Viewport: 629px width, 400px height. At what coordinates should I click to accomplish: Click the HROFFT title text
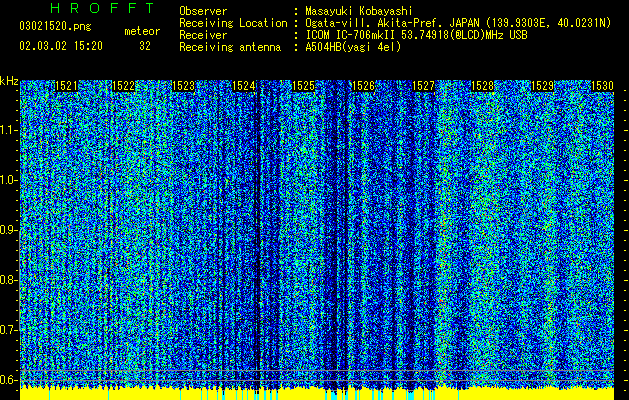[103, 8]
